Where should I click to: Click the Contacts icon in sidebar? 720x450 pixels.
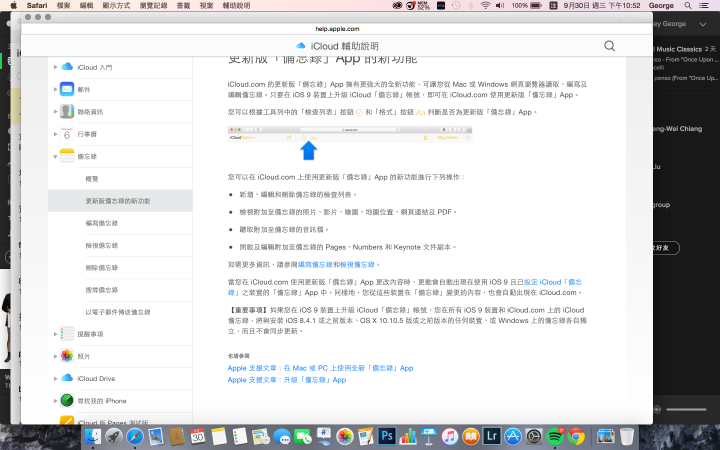pyautogui.click(x=67, y=111)
